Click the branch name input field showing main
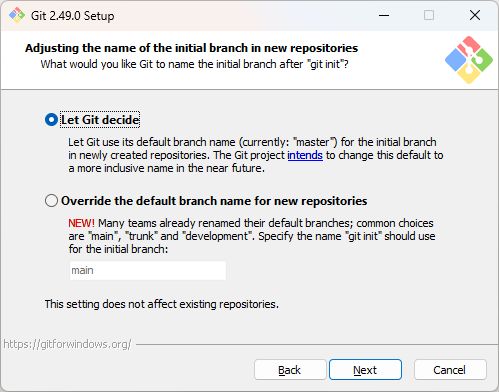The height and width of the screenshot is (392, 499). point(148,270)
